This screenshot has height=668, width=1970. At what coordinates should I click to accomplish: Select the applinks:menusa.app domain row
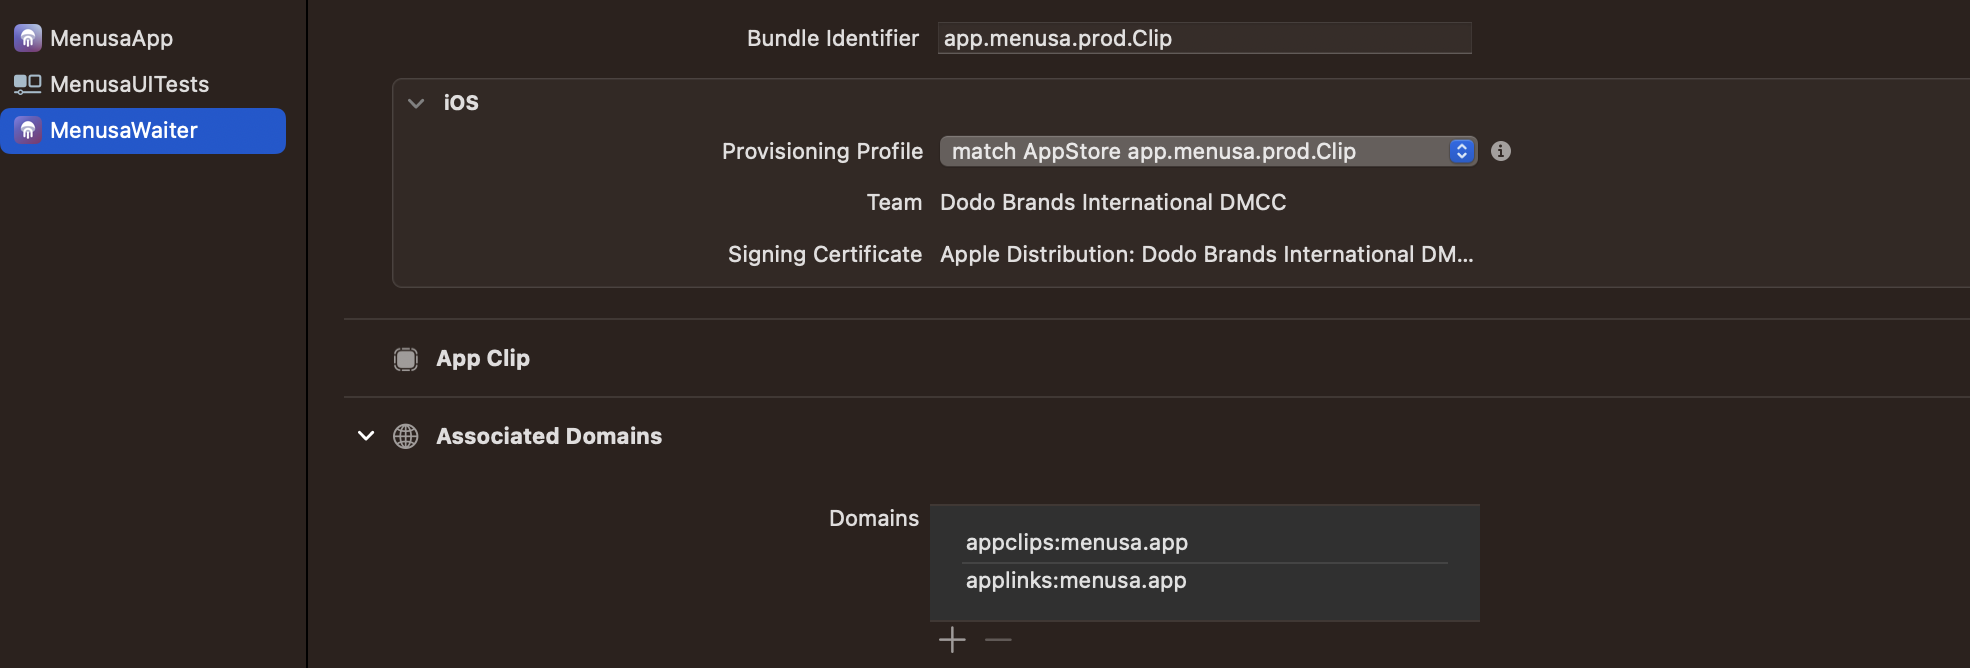point(1205,581)
